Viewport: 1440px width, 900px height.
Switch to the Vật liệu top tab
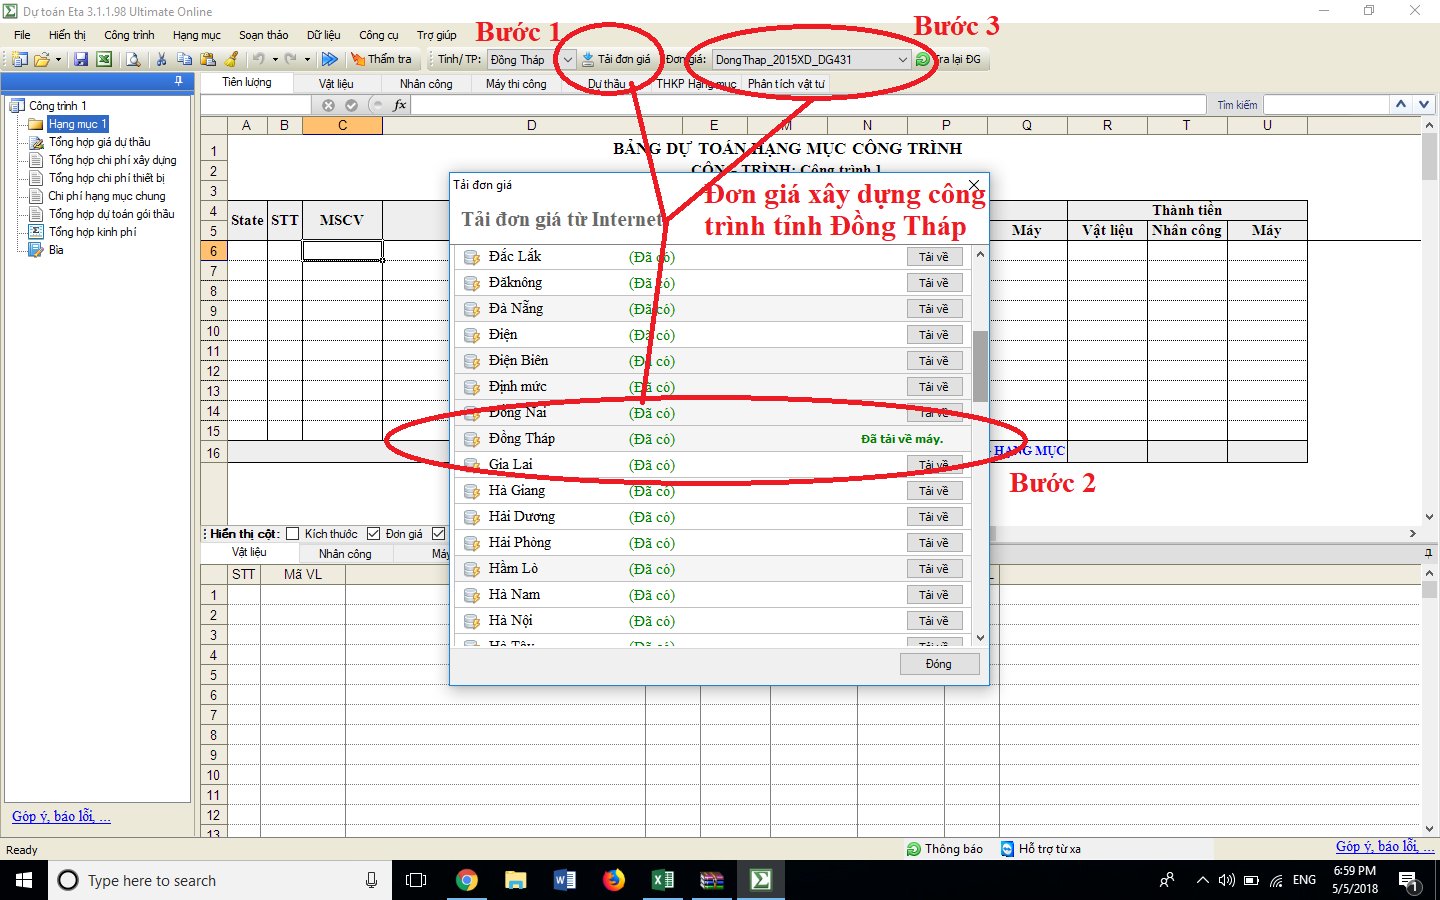click(336, 84)
